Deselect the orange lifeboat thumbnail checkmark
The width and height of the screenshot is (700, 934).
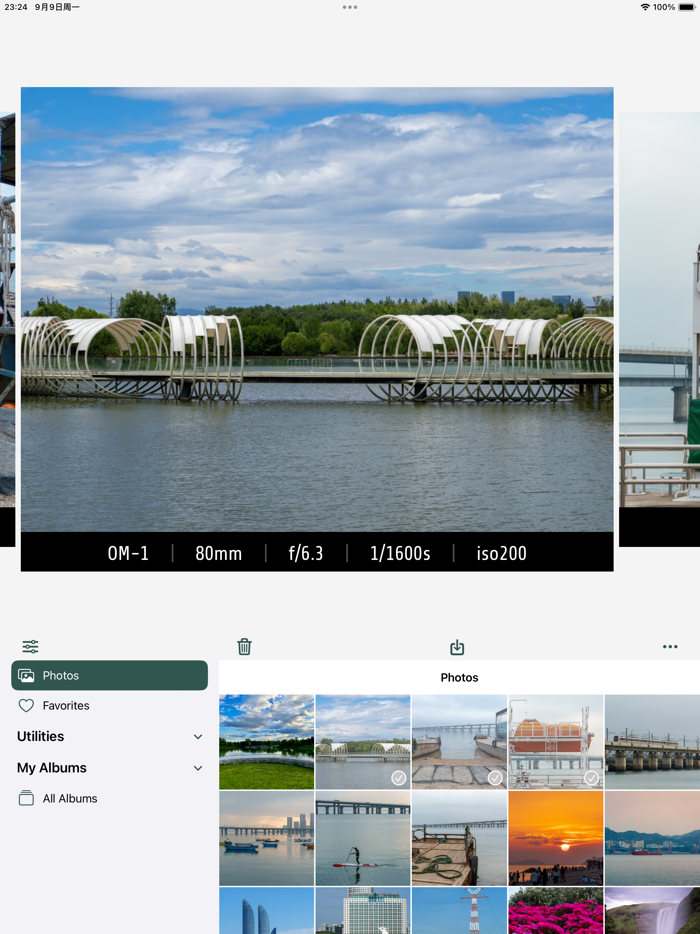(592, 778)
